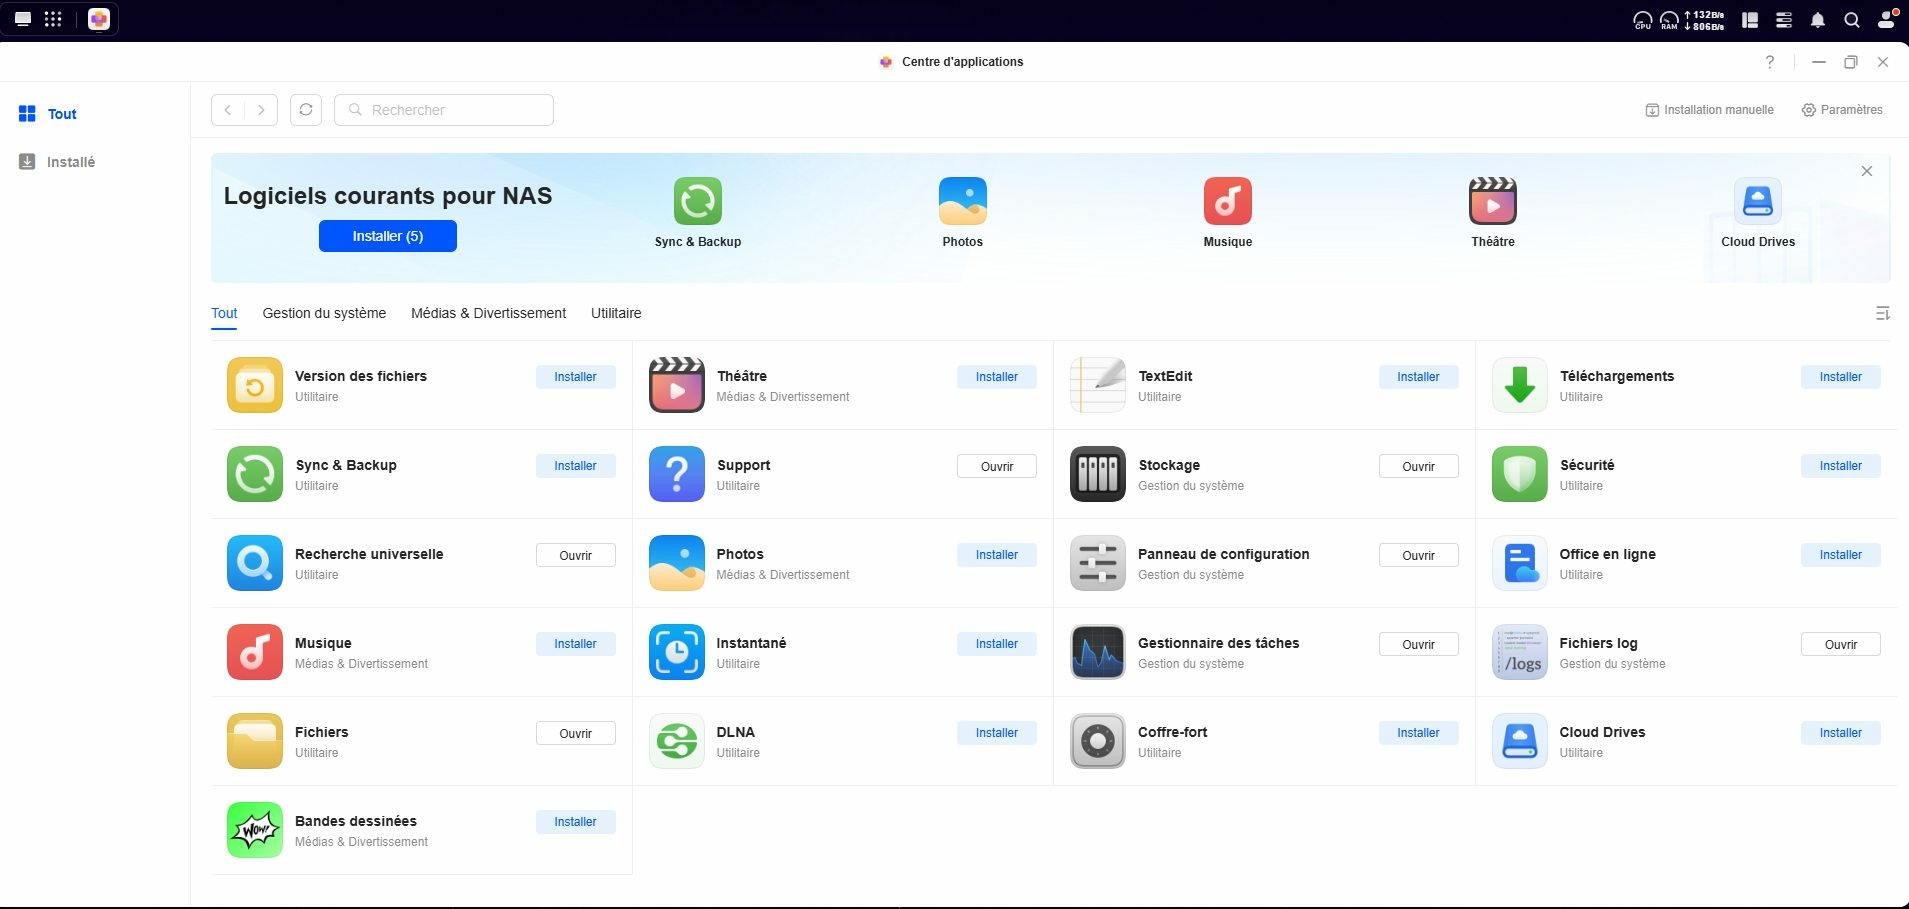Switch to the Médias & Divertissement tab
The width and height of the screenshot is (1909, 909).
(x=488, y=313)
